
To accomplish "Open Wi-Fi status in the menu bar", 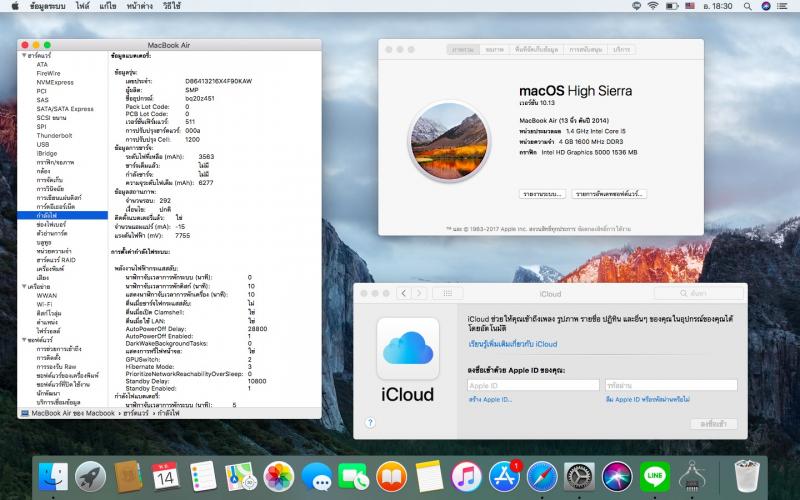I will tap(653, 6).
